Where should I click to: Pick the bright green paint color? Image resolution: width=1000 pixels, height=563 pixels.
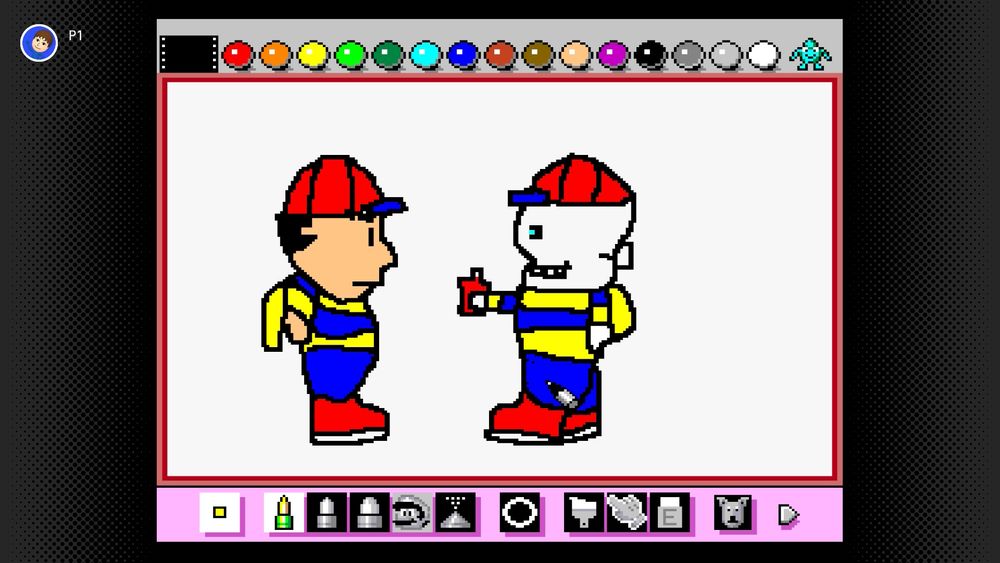pos(351,55)
